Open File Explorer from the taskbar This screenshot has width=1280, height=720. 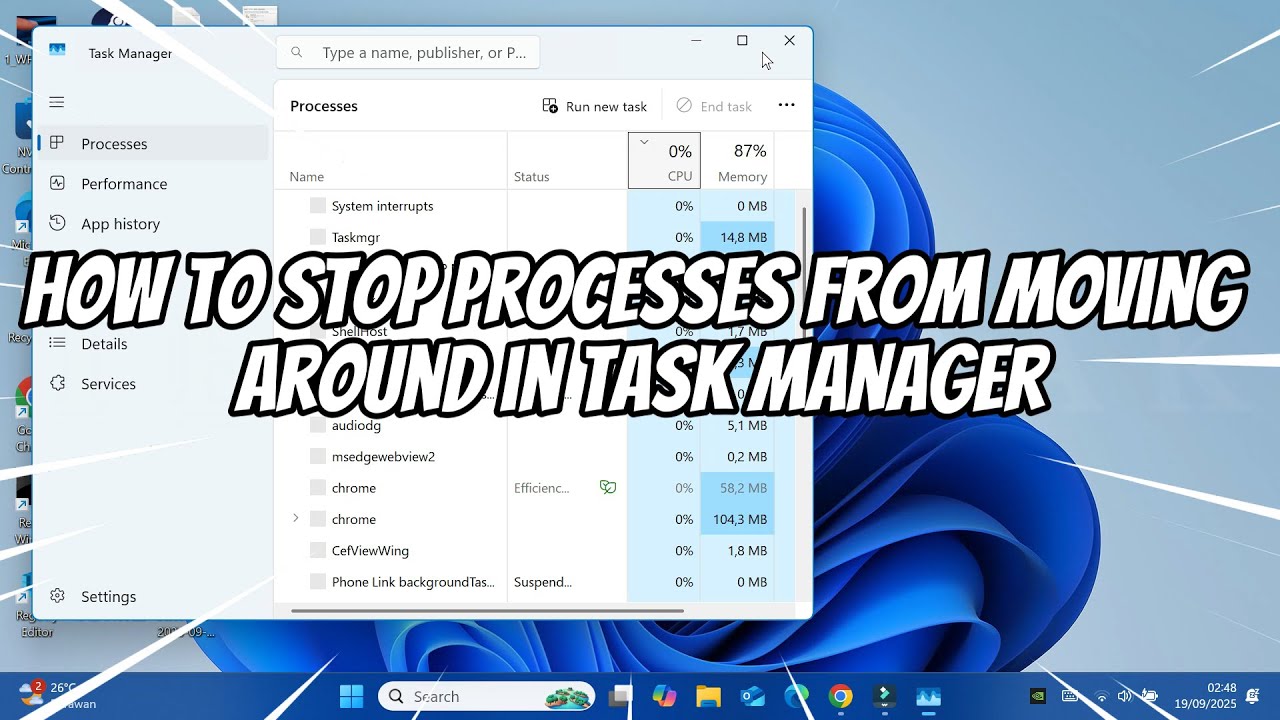pyautogui.click(x=708, y=696)
